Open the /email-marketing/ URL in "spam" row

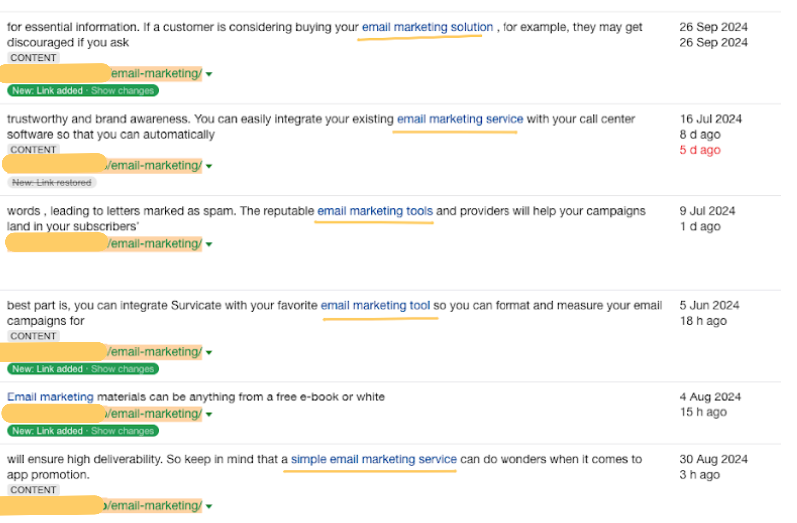[x=156, y=244]
